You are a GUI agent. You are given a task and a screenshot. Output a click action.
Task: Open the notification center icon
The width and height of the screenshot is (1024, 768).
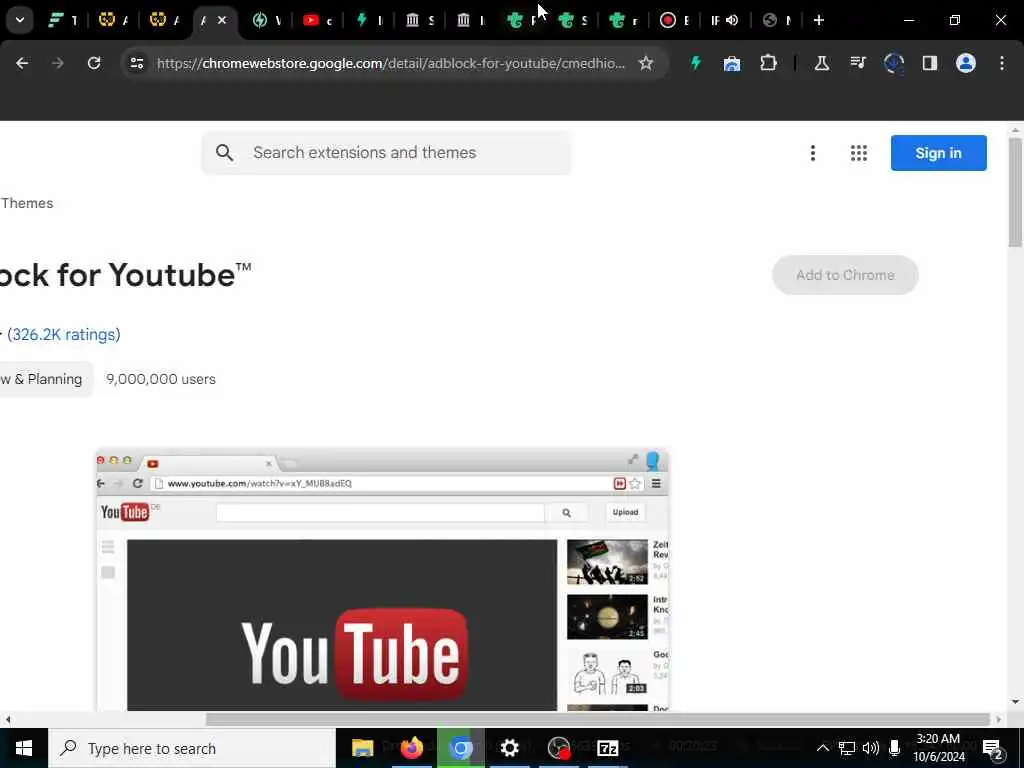point(993,748)
